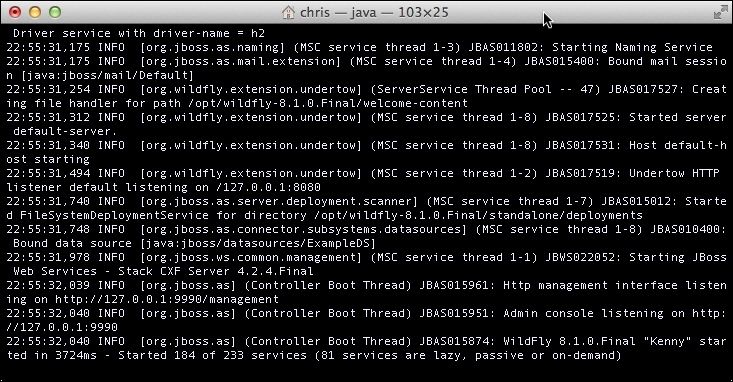
Task: Click the window title chris — java
Action: point(338,13)
